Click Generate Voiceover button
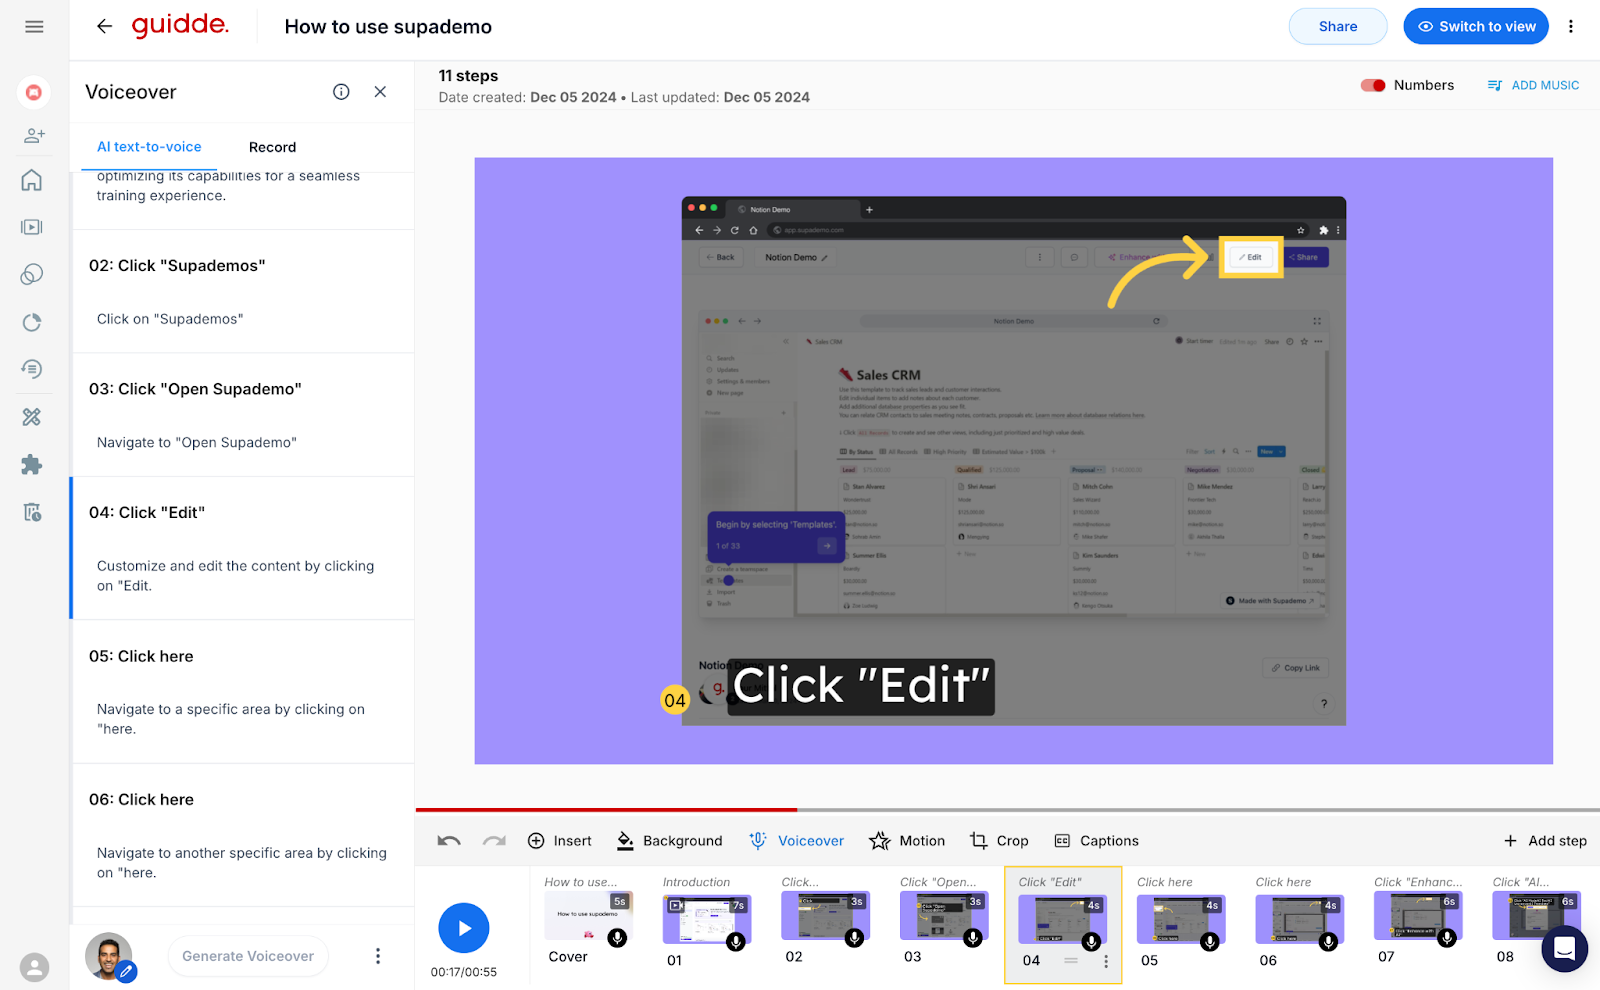1600x990 pixels. 248,956
